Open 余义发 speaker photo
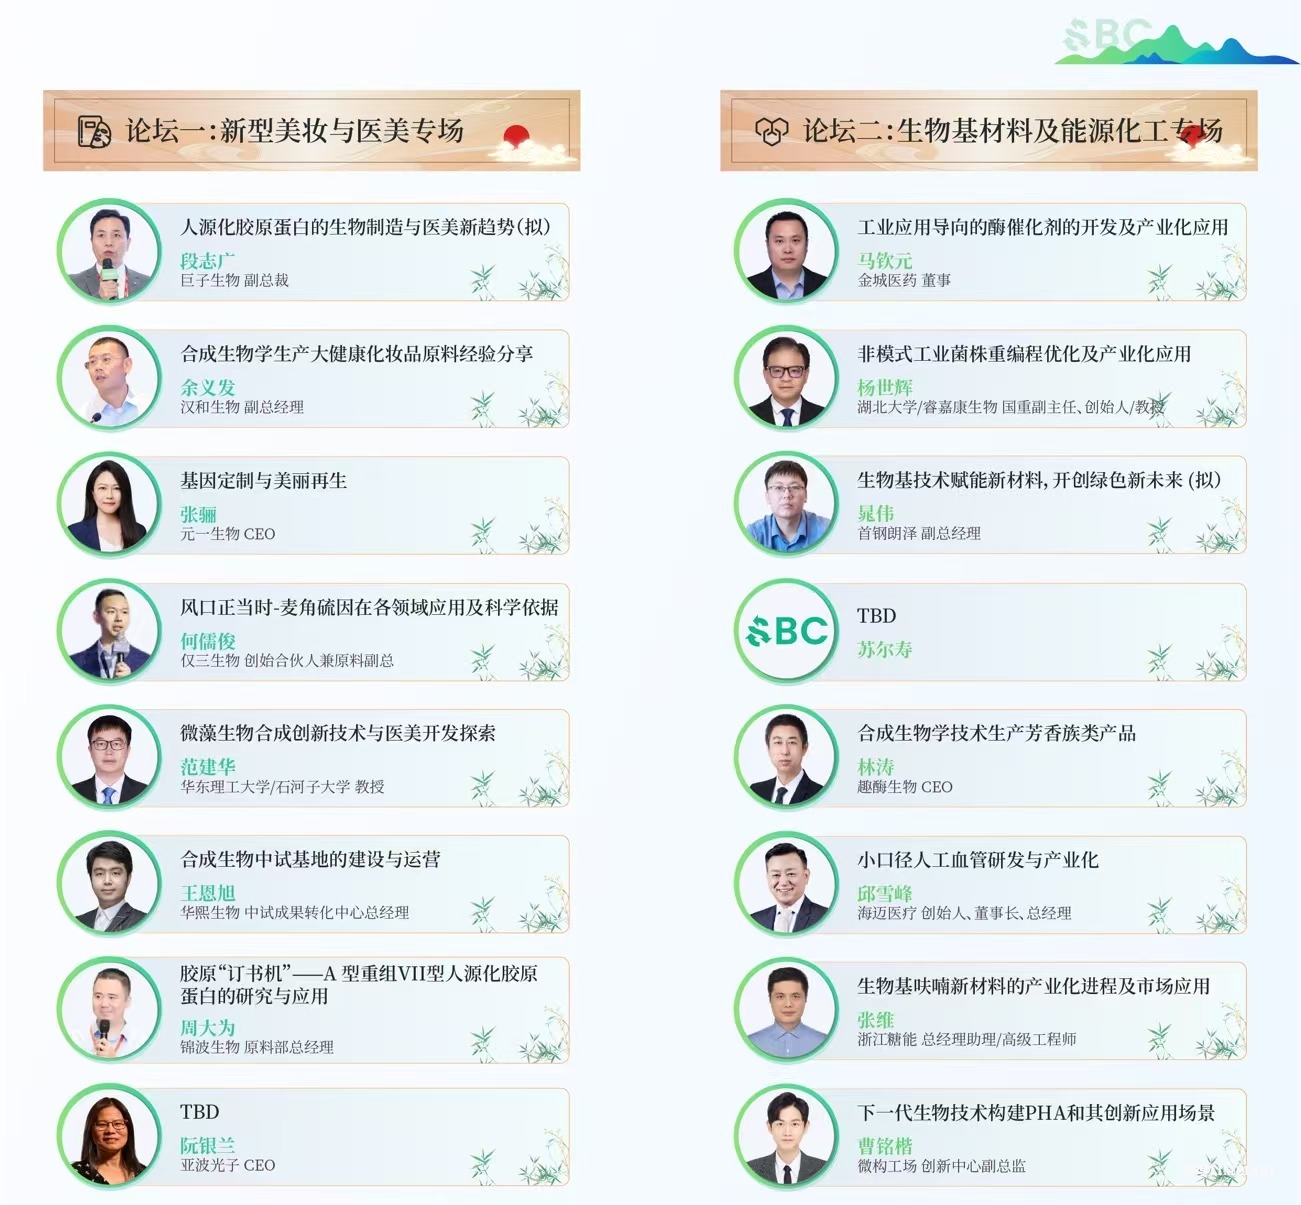Image resolution: width=1301 pixels, height=1205 pixels. point(110,378)
